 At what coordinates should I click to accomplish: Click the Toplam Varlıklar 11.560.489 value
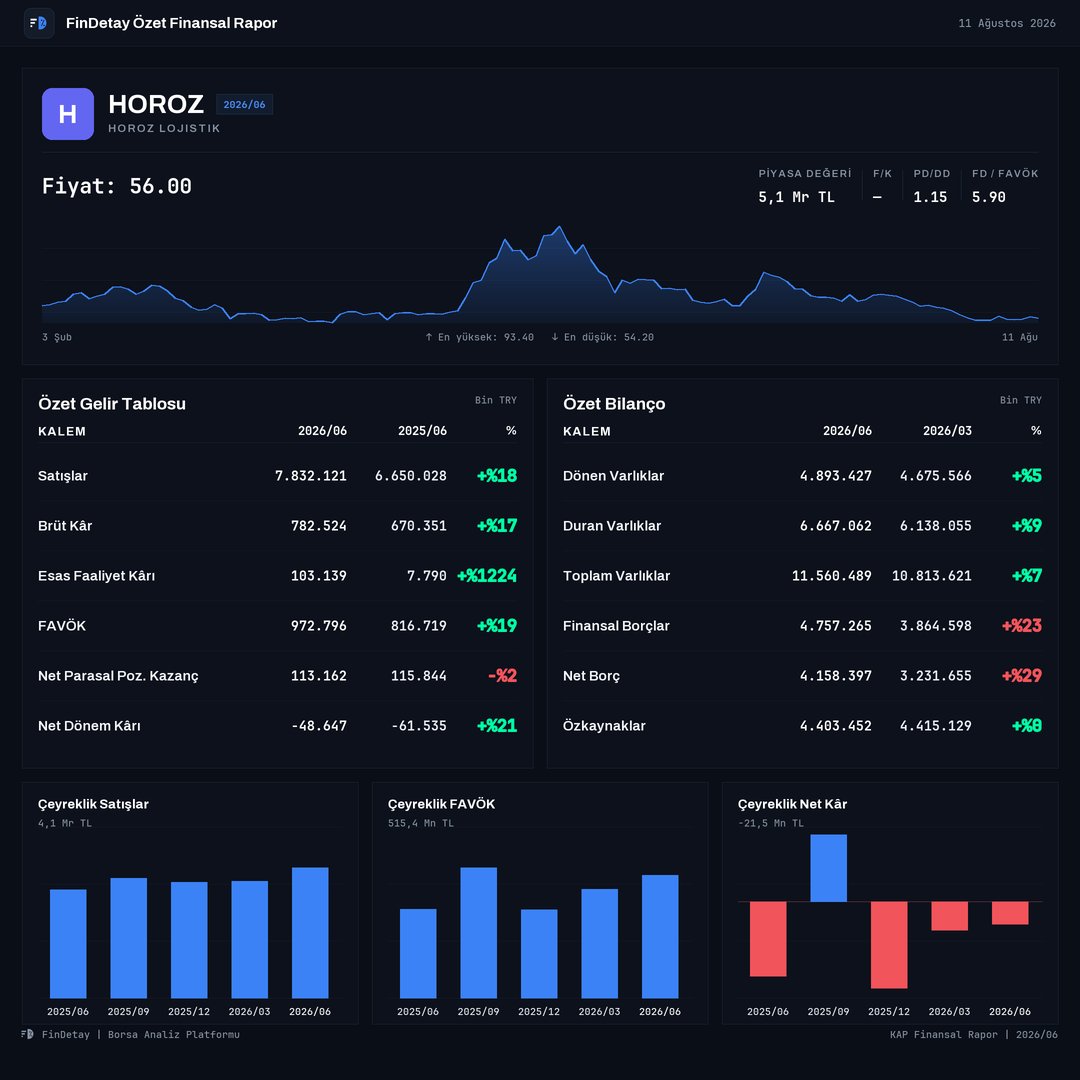831,576
